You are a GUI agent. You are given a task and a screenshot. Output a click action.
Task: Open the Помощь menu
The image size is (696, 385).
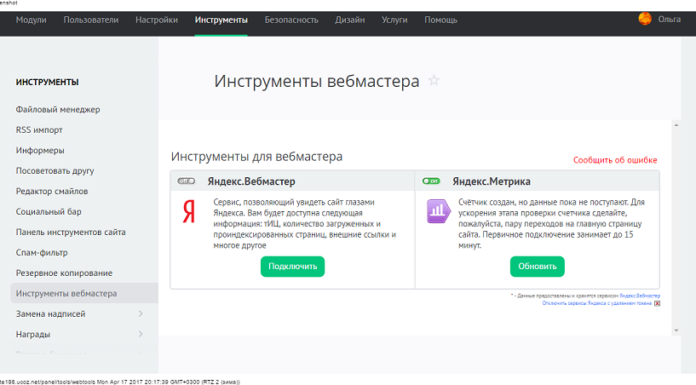point(440,20)
